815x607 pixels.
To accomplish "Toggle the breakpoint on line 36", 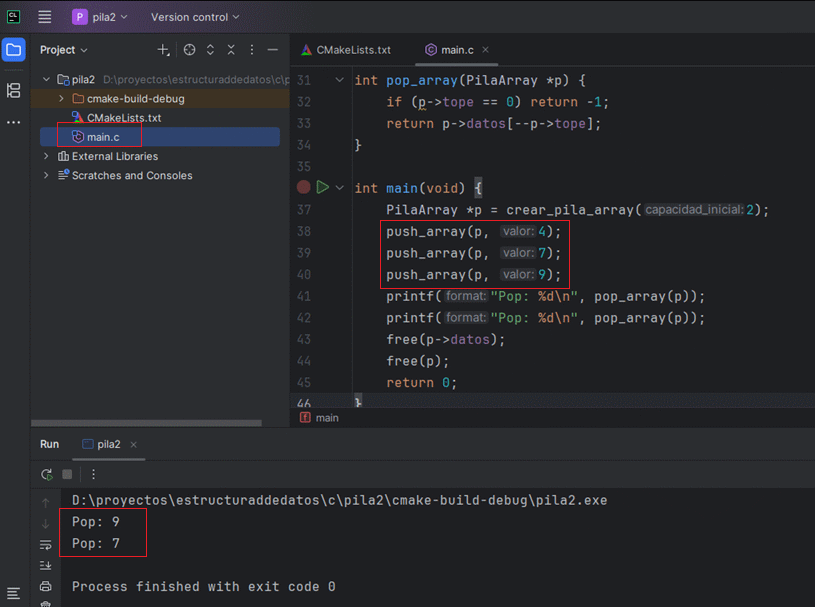I will coord(303,187).
